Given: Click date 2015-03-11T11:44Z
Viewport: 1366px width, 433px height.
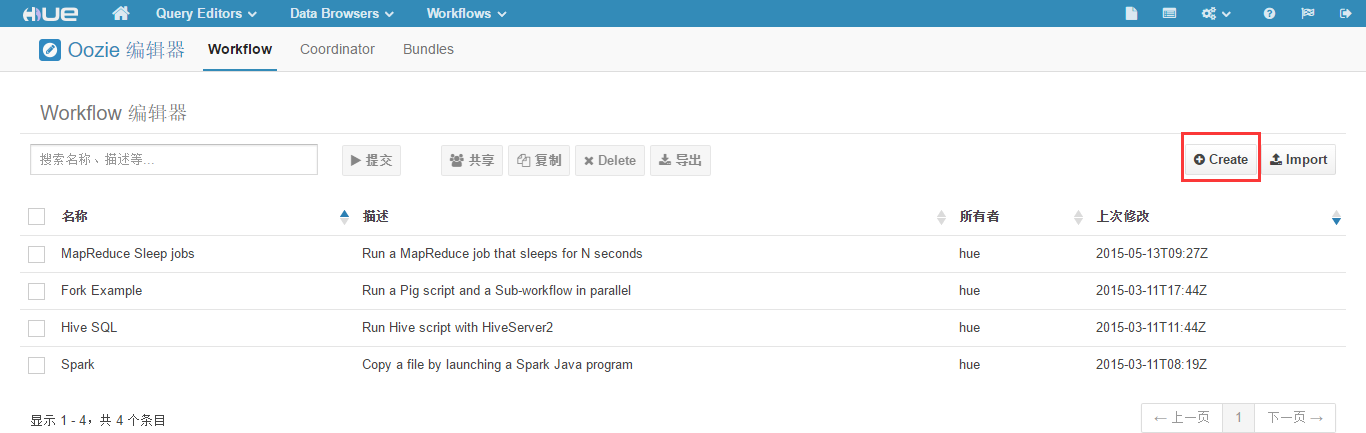Looking at the screenshot, I should (1152, 328).
